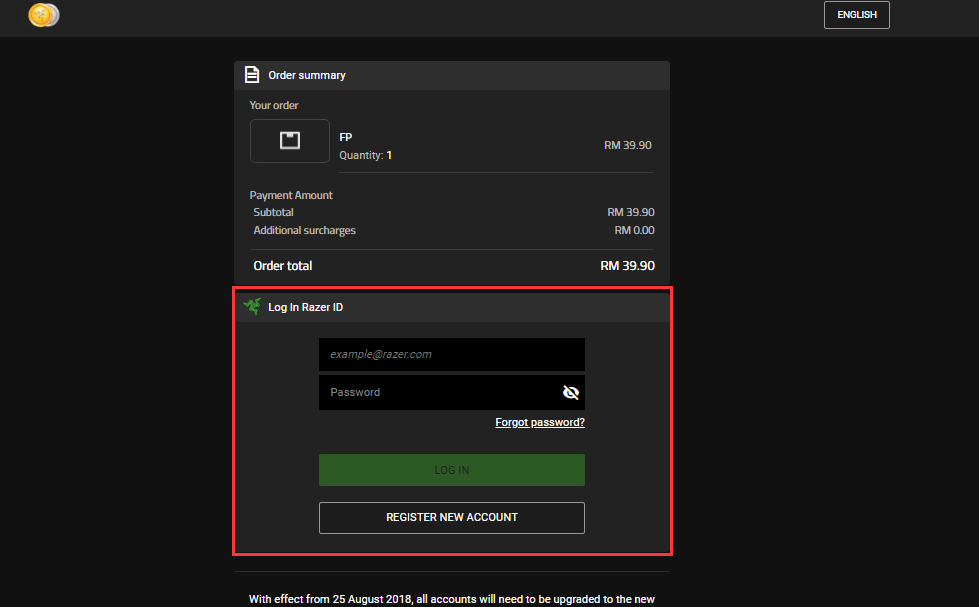The width and height of the screenshot is (979, 607).
Task: Focus the example@razer.com email field
Action: 452,354
